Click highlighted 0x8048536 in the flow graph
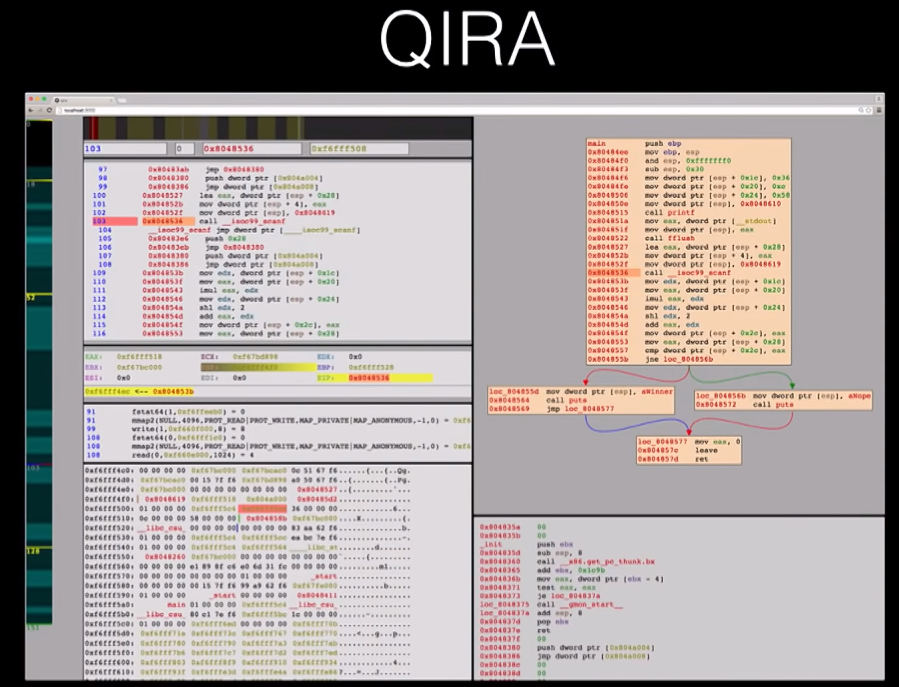Image resolution: width=899 pixels, height=687 pixels. 608,273
